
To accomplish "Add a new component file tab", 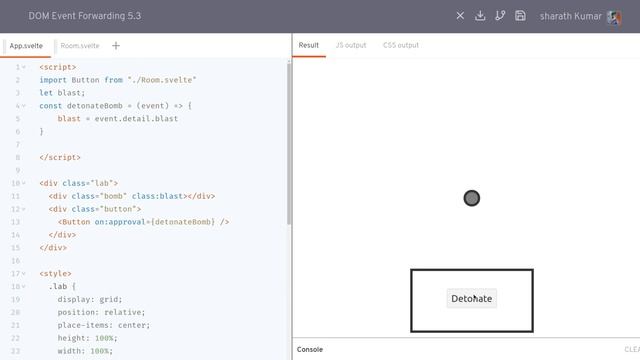I will 116,46.
